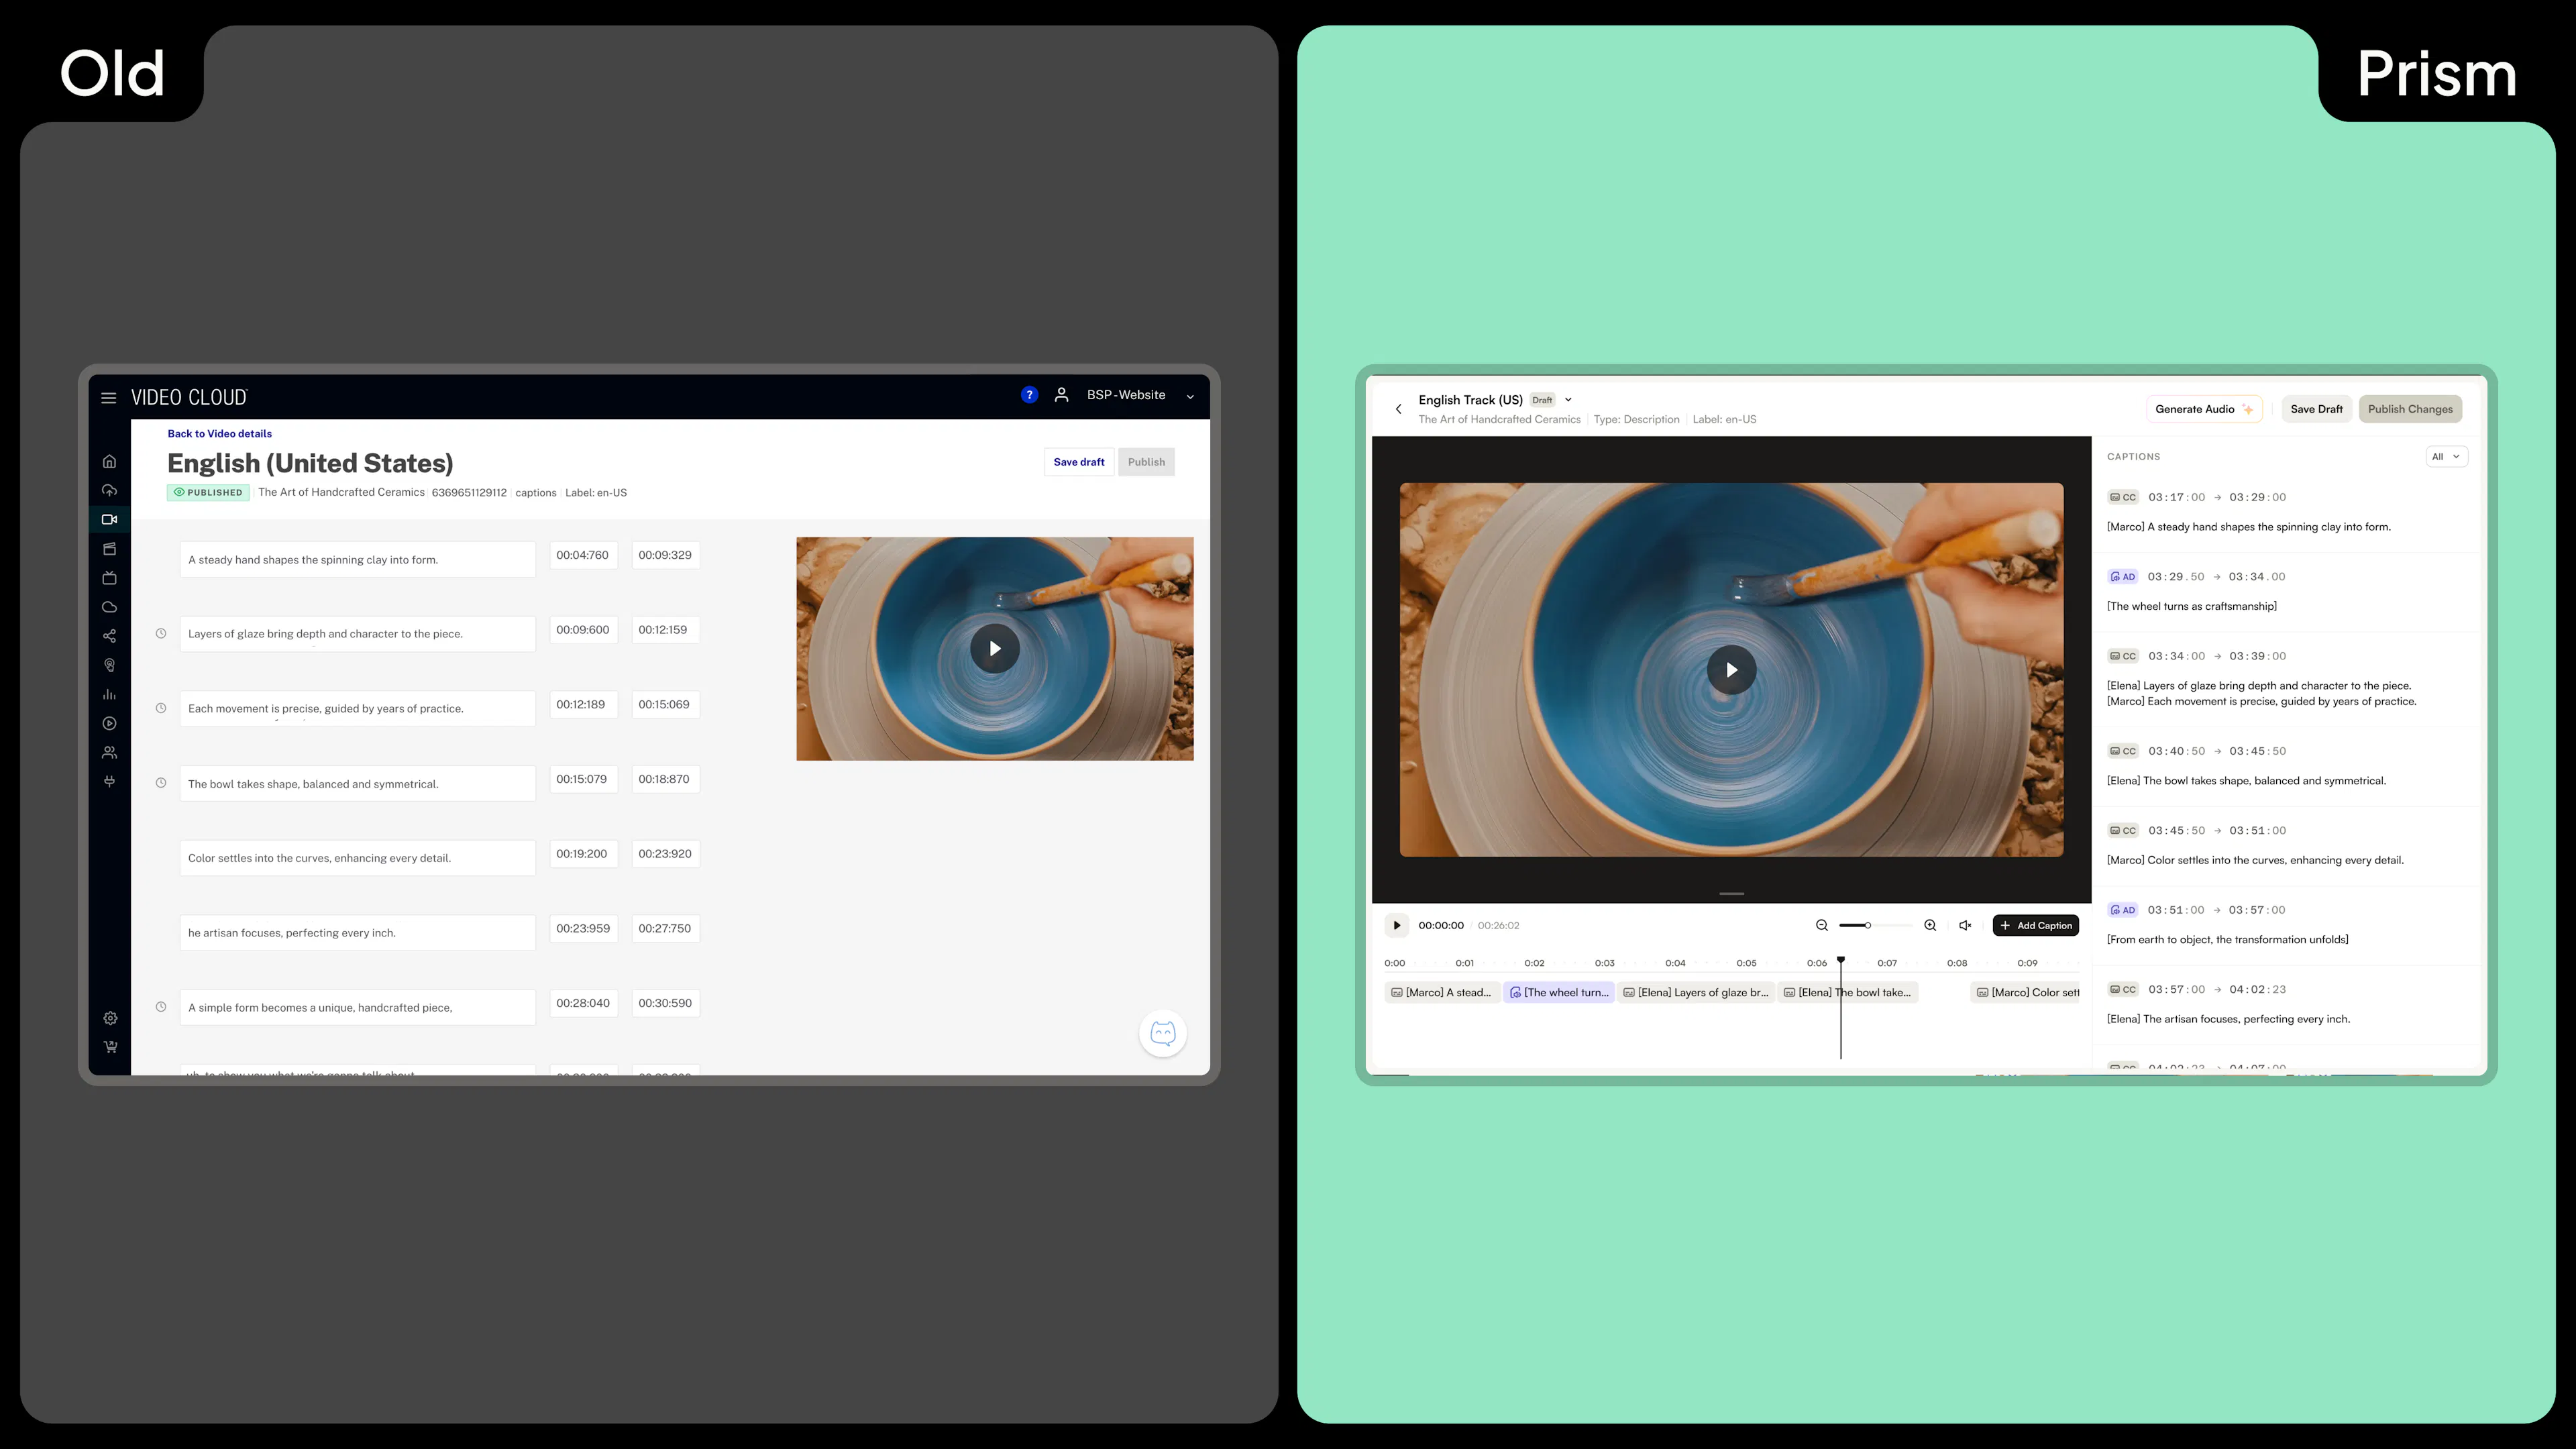The image size is (2576, 1449).
Task: Click the user profile icon beside BSP-Website
Action: (x=1061, y=395)
